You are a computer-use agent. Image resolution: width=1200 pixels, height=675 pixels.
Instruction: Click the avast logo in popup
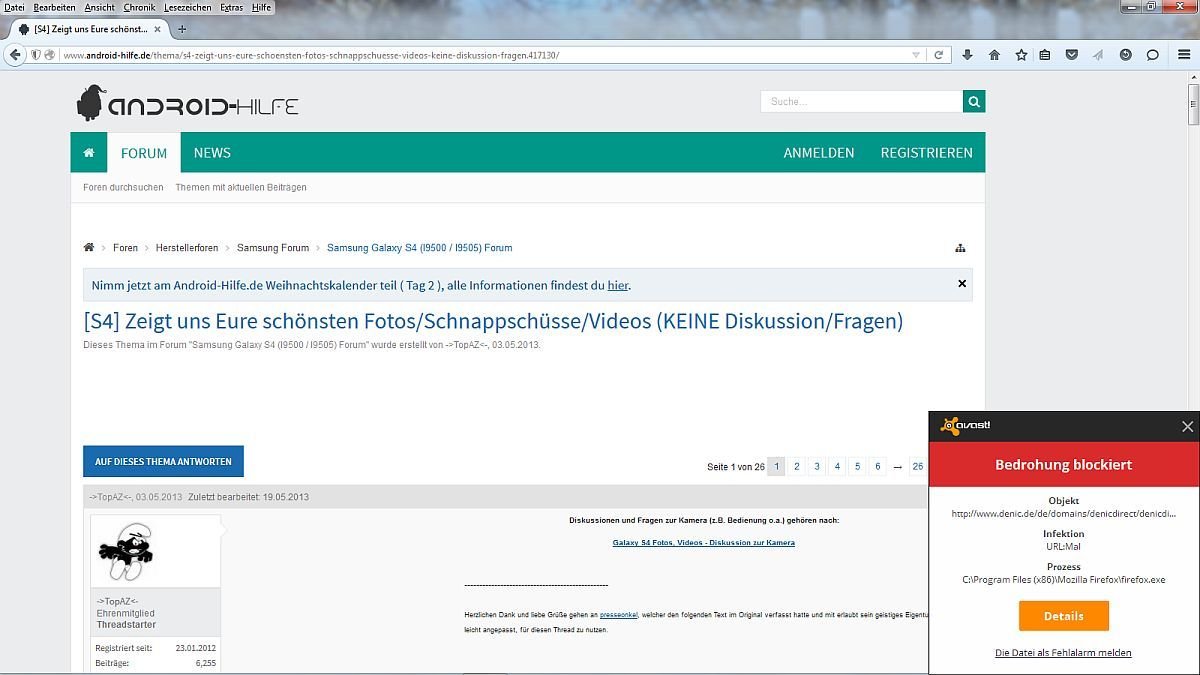(x=965, y=427)
